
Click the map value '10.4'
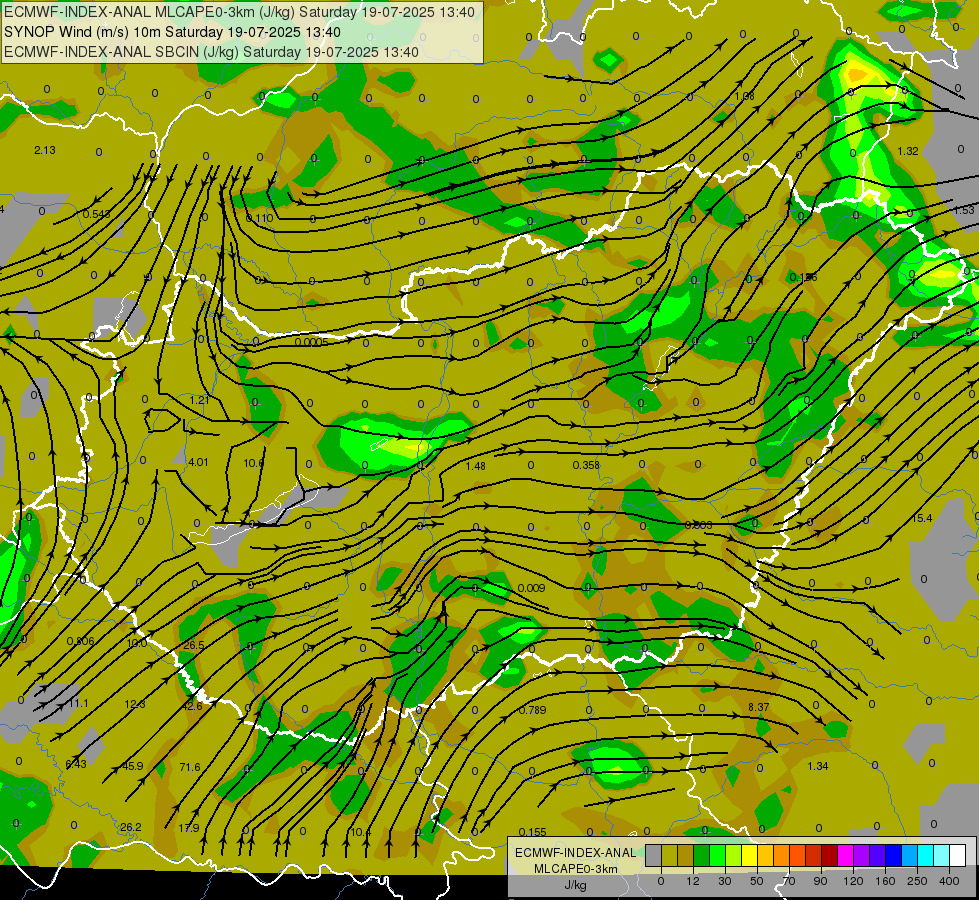pos(360,833)
